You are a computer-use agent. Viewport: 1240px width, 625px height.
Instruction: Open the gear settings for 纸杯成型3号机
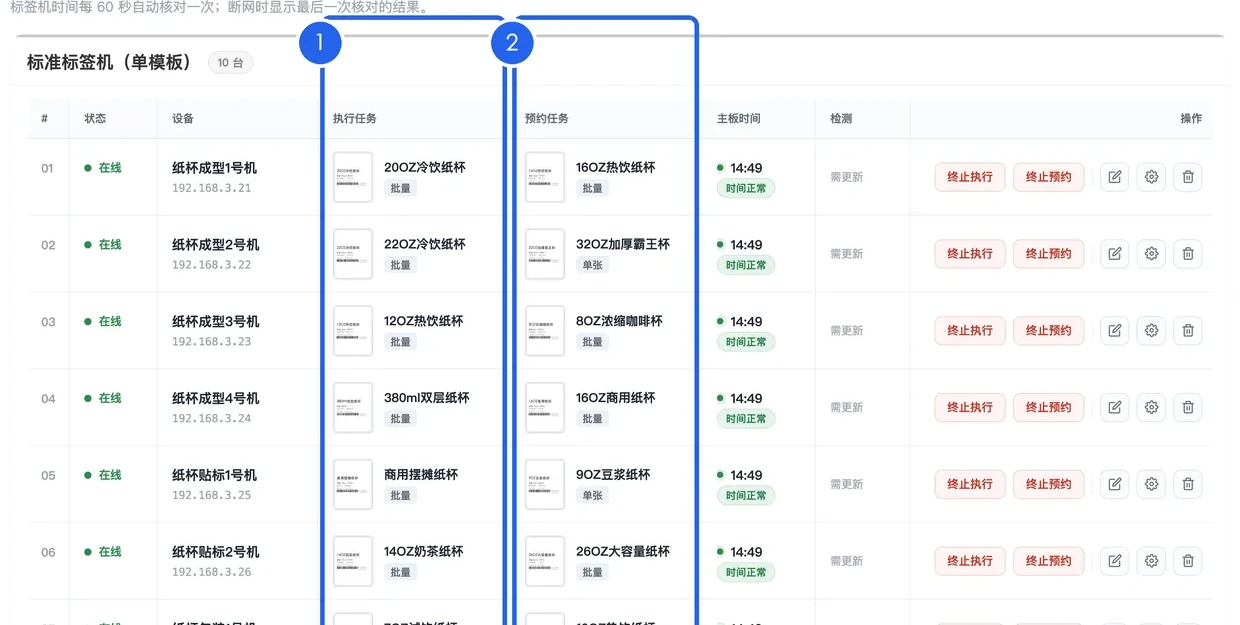1151,330
